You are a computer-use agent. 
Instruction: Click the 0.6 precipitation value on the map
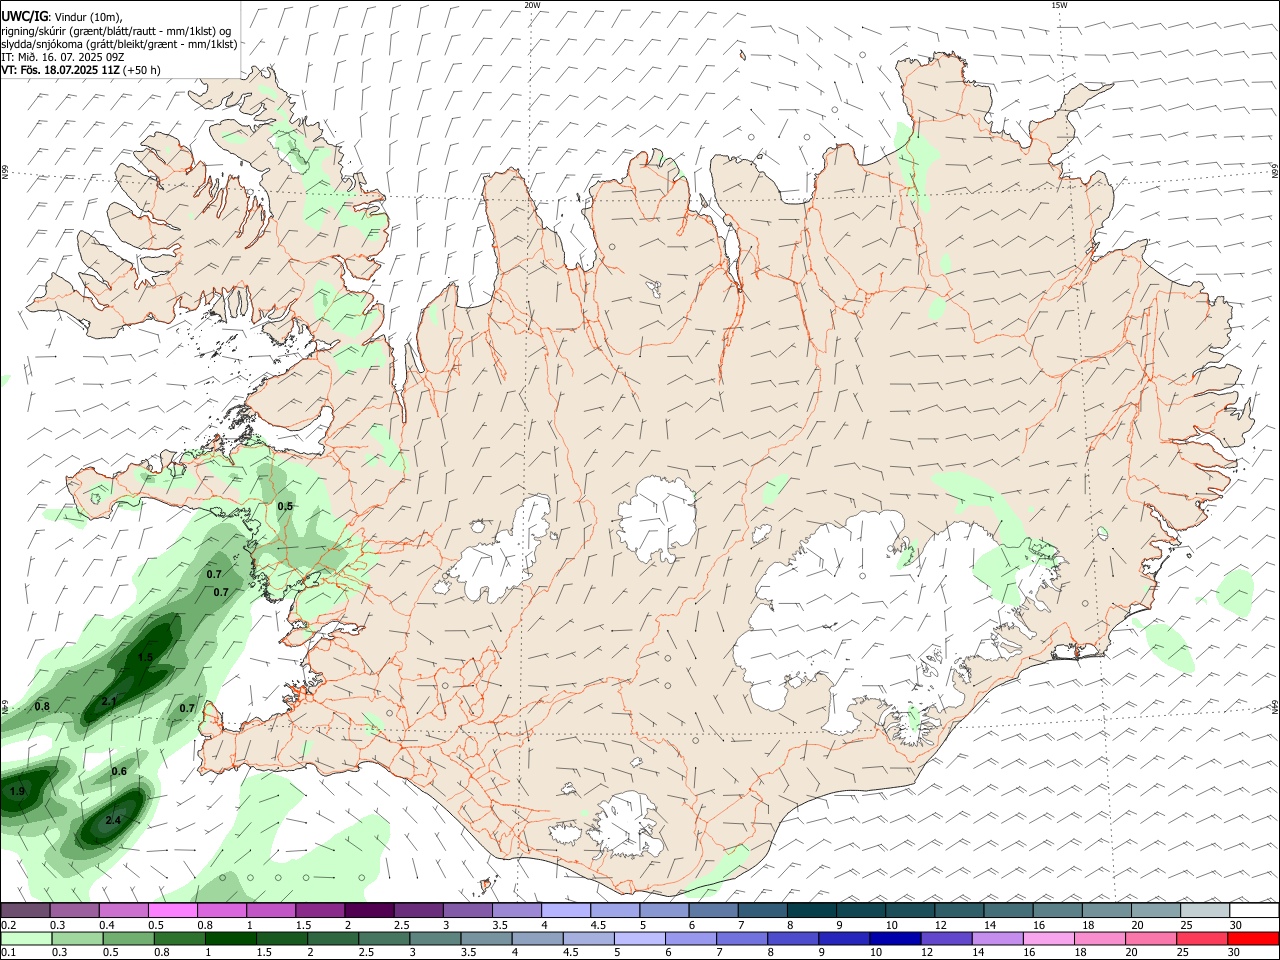click(x=119, y=772)
